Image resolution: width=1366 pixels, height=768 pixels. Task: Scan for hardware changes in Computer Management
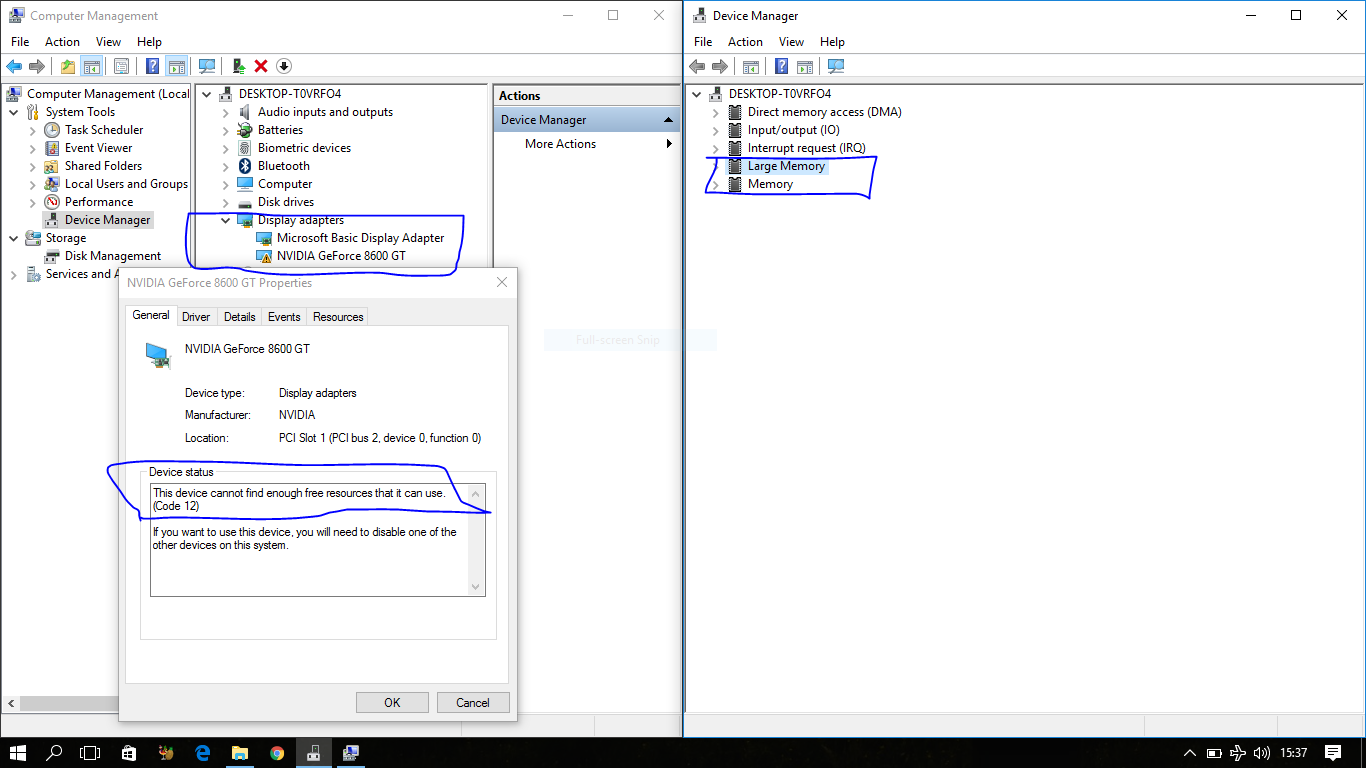(207, 66)
